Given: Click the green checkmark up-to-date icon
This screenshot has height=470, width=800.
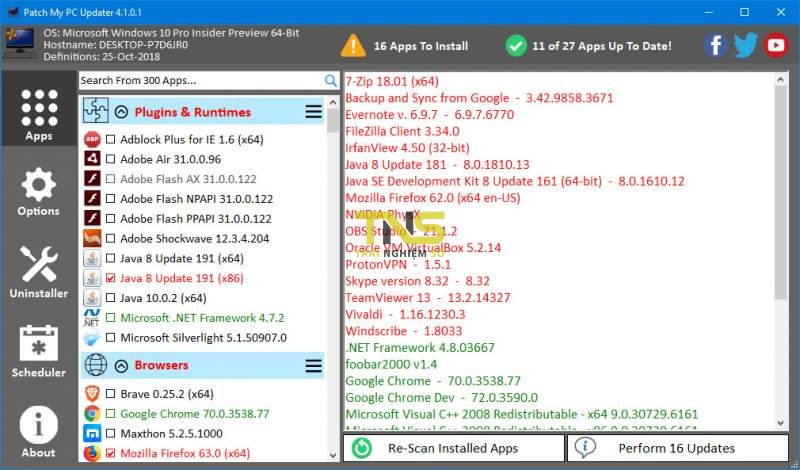Looking at the screenshot, I should click(516, 46).
